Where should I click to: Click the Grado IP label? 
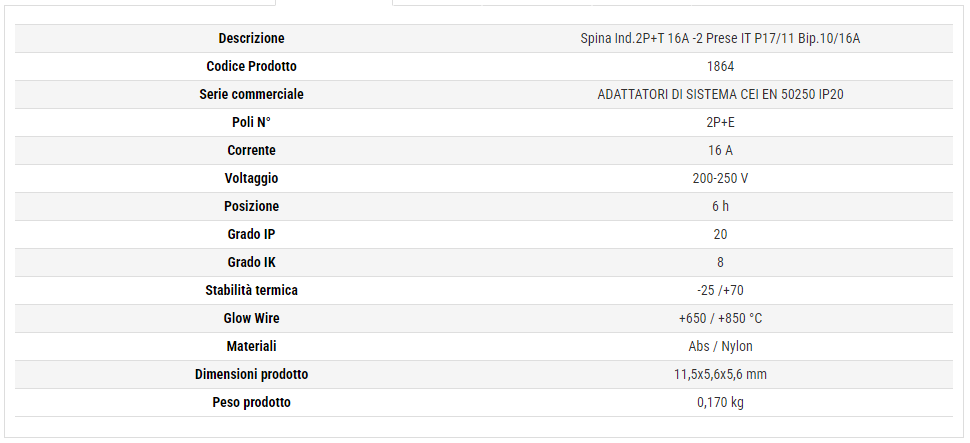pos(251,235)
